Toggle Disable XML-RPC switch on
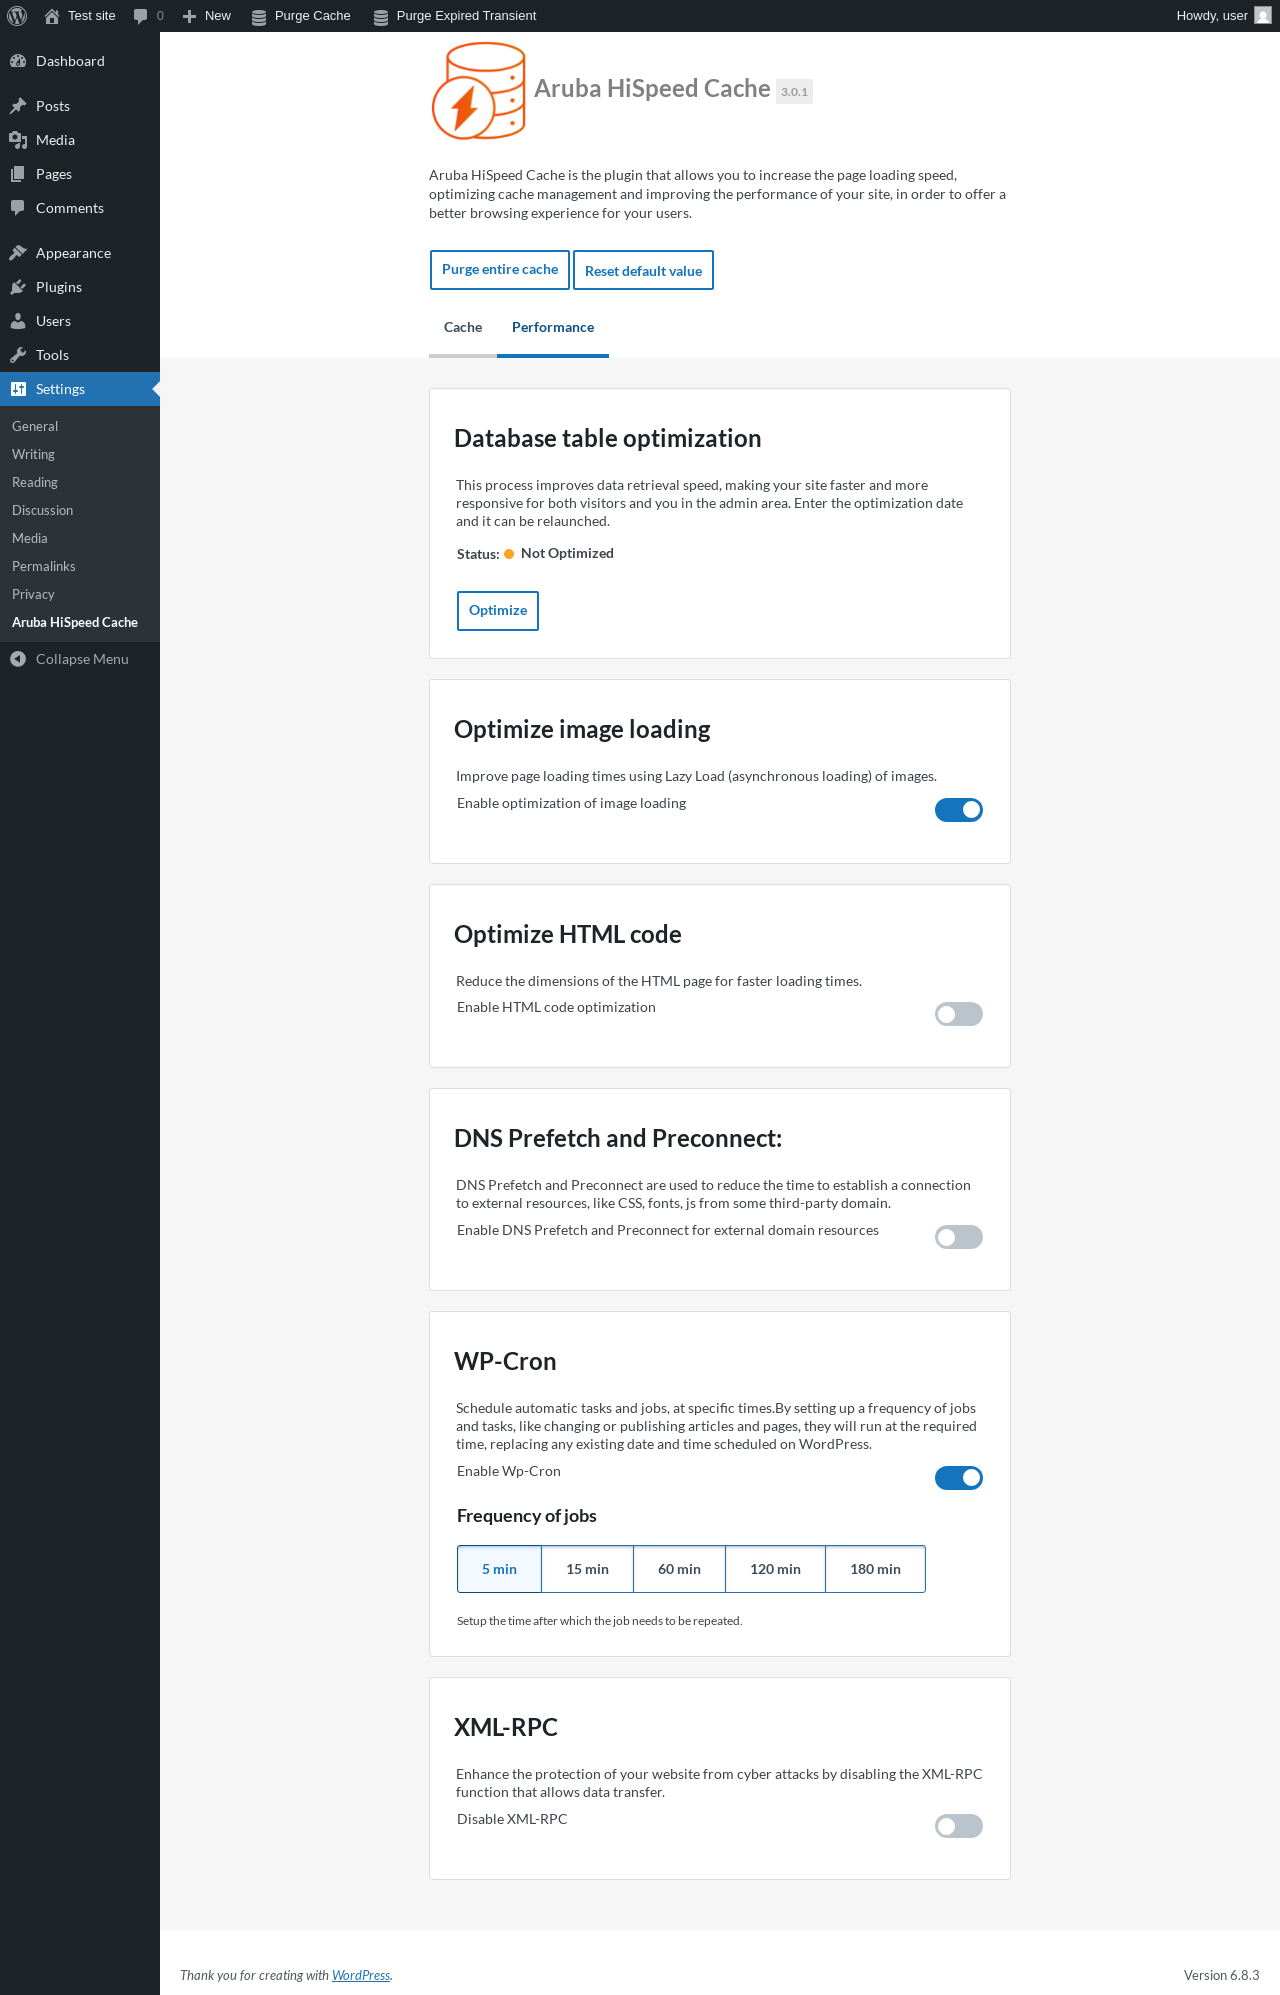1280x1995 pixels. pyautogui.click(x=958, y=1826)
